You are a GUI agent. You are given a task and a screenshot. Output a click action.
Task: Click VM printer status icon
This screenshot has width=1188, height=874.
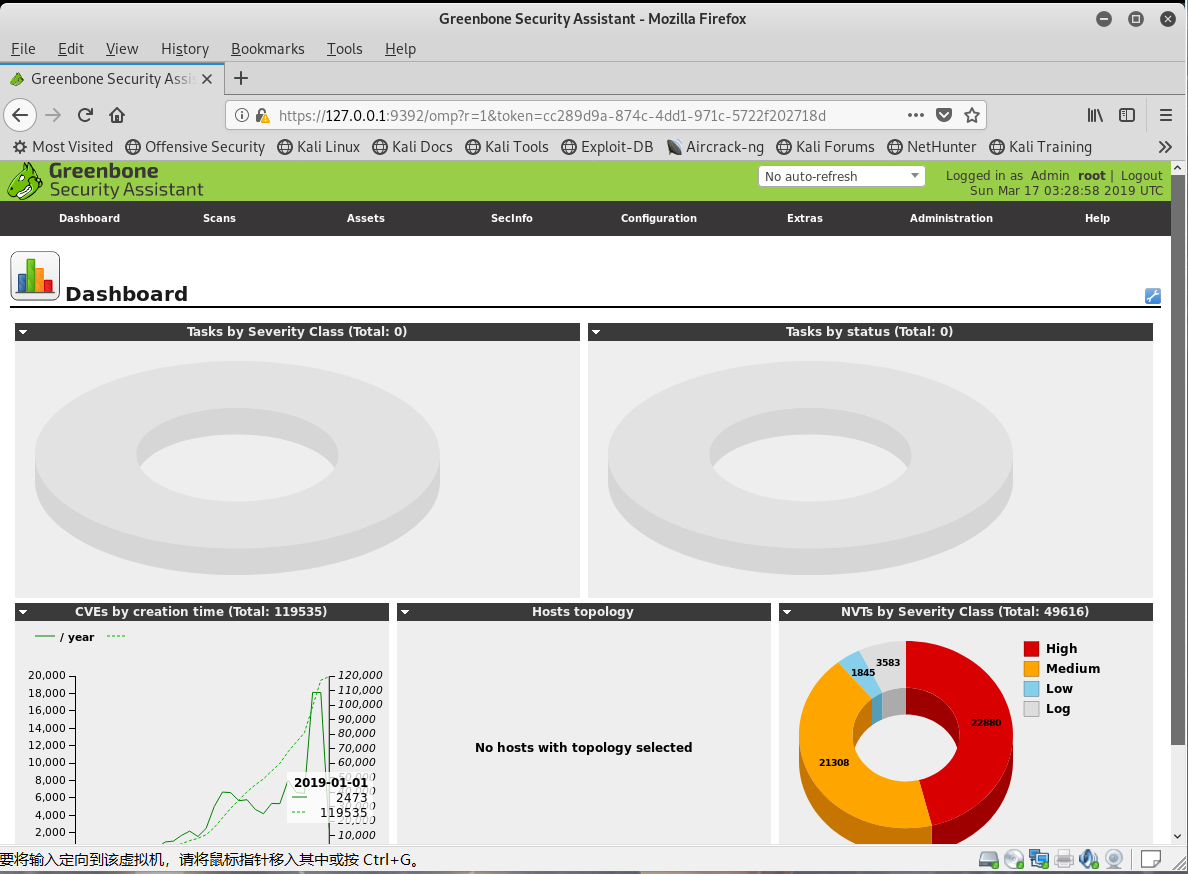(x=1064, y=859)
